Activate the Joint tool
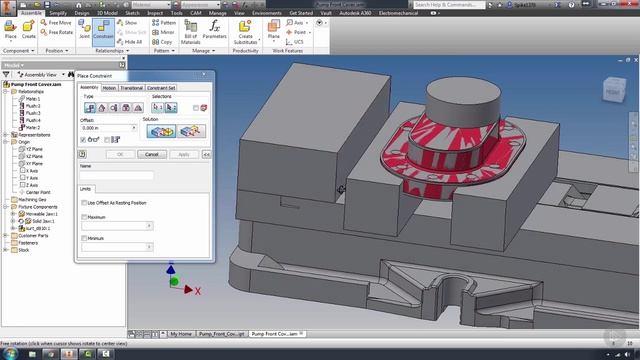 point(84,29)
